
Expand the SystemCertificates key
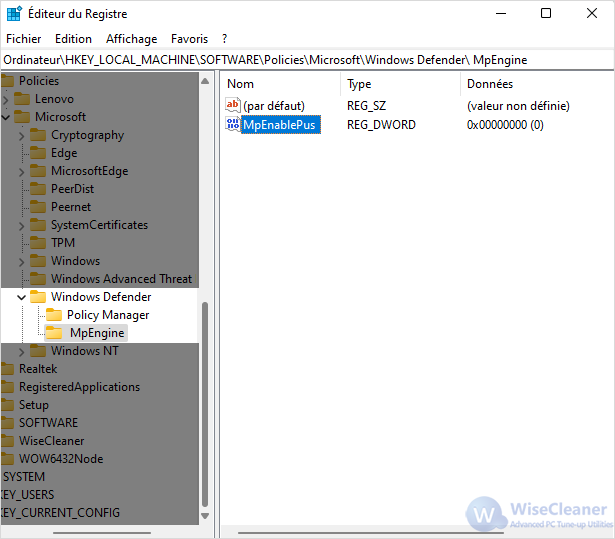[x=22, y=226]
